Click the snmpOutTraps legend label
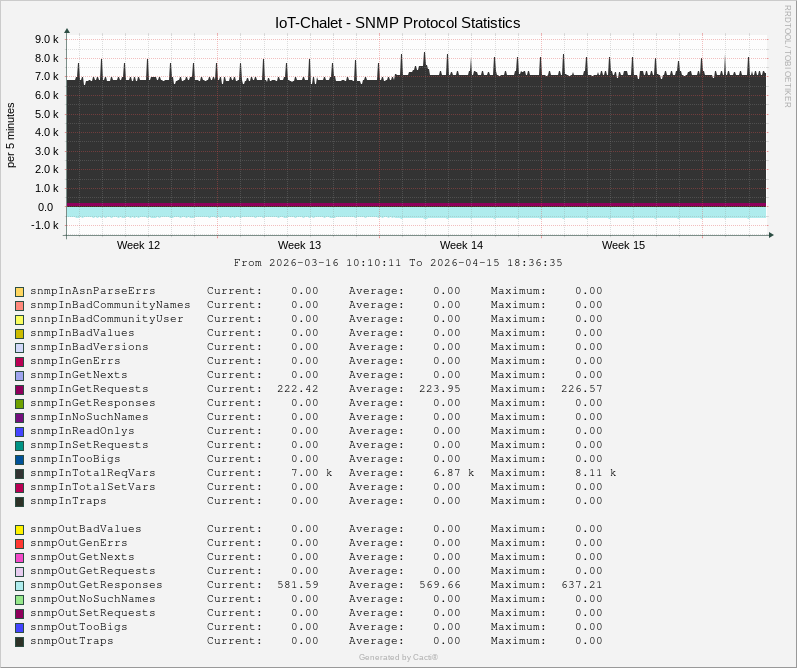Screen dimensions: 797x668 [x=71, y=641]
